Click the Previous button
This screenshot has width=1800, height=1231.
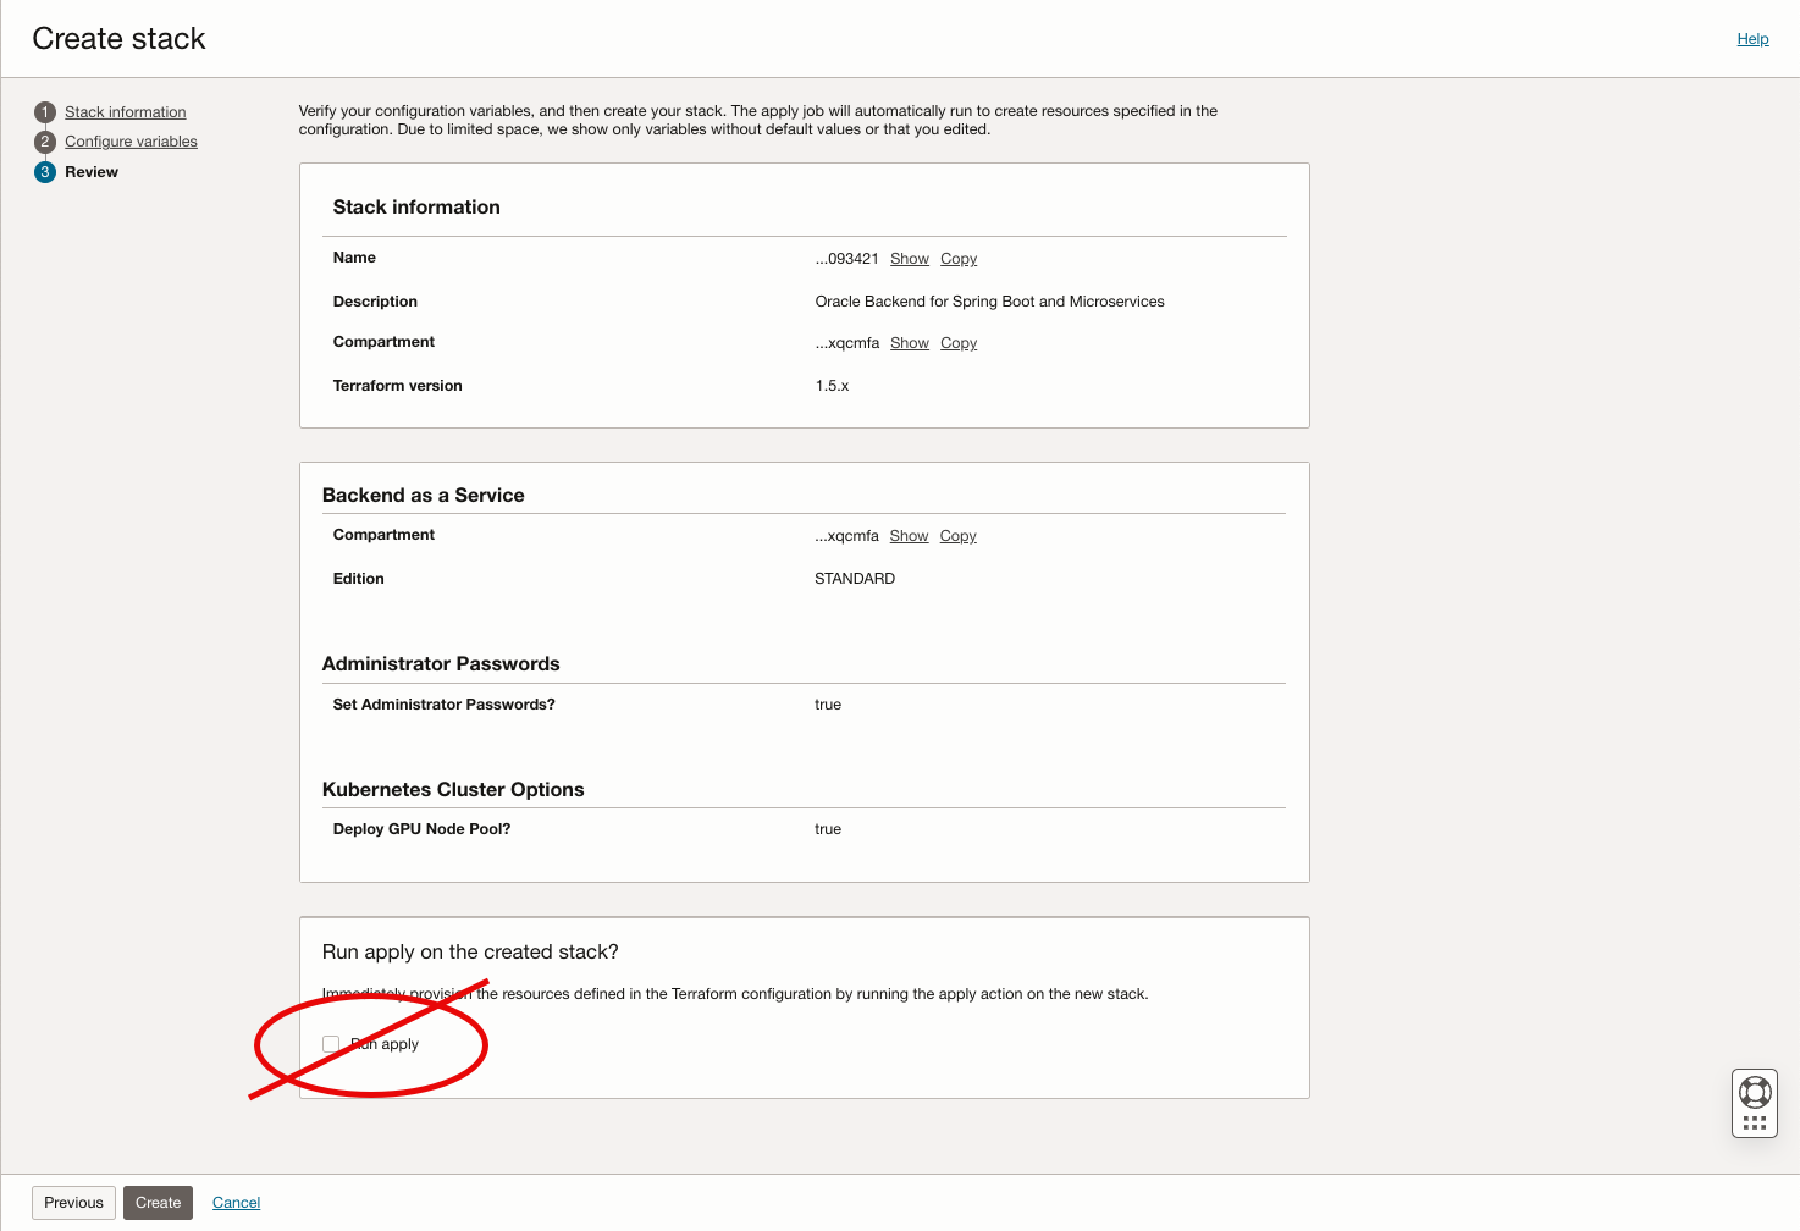tap(73, 1202)
